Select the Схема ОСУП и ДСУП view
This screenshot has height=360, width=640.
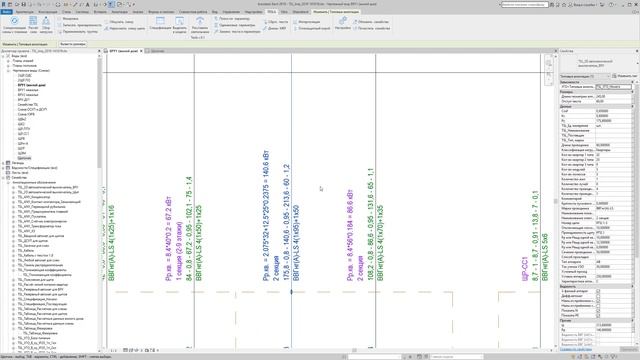32,109
